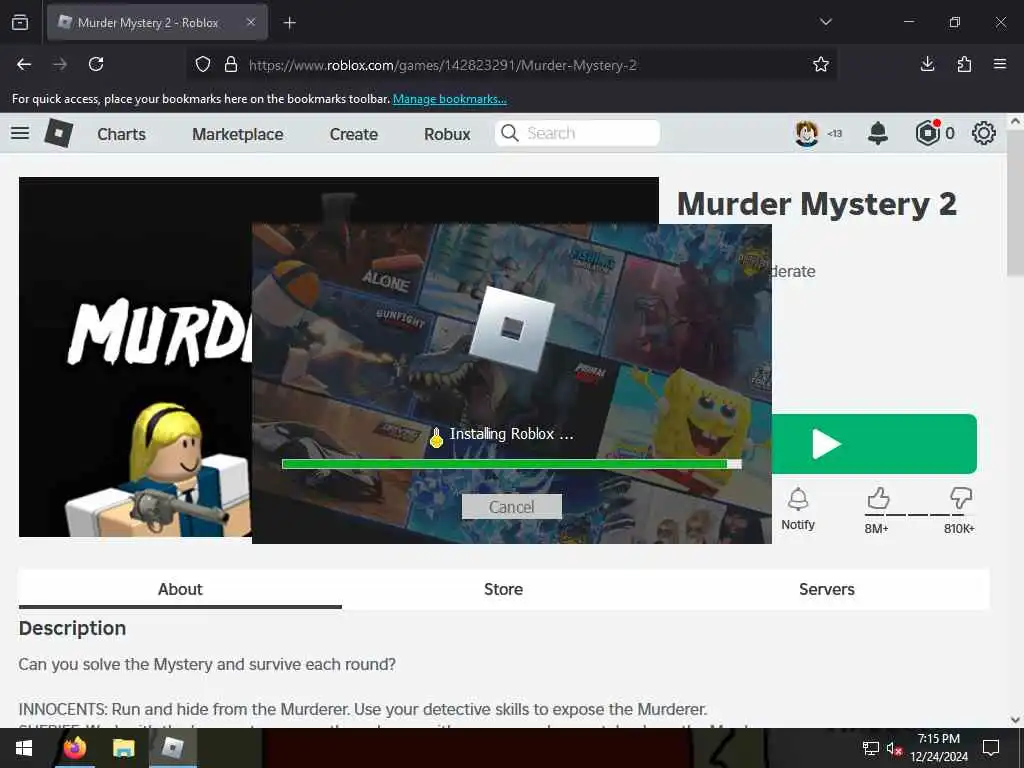Dislike the game with thumbs down
Image resolution: width=1024 pixels, height=768 pixels.
coord(961,499)
